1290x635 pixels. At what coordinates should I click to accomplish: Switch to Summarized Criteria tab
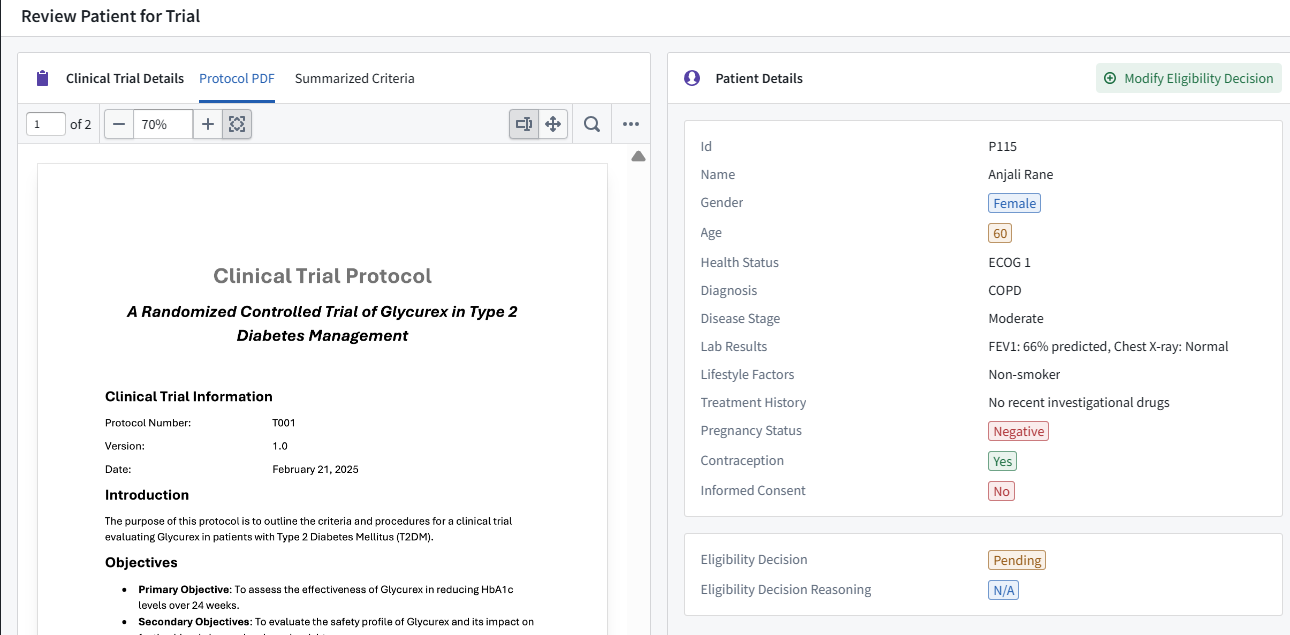tap(355, 78)
